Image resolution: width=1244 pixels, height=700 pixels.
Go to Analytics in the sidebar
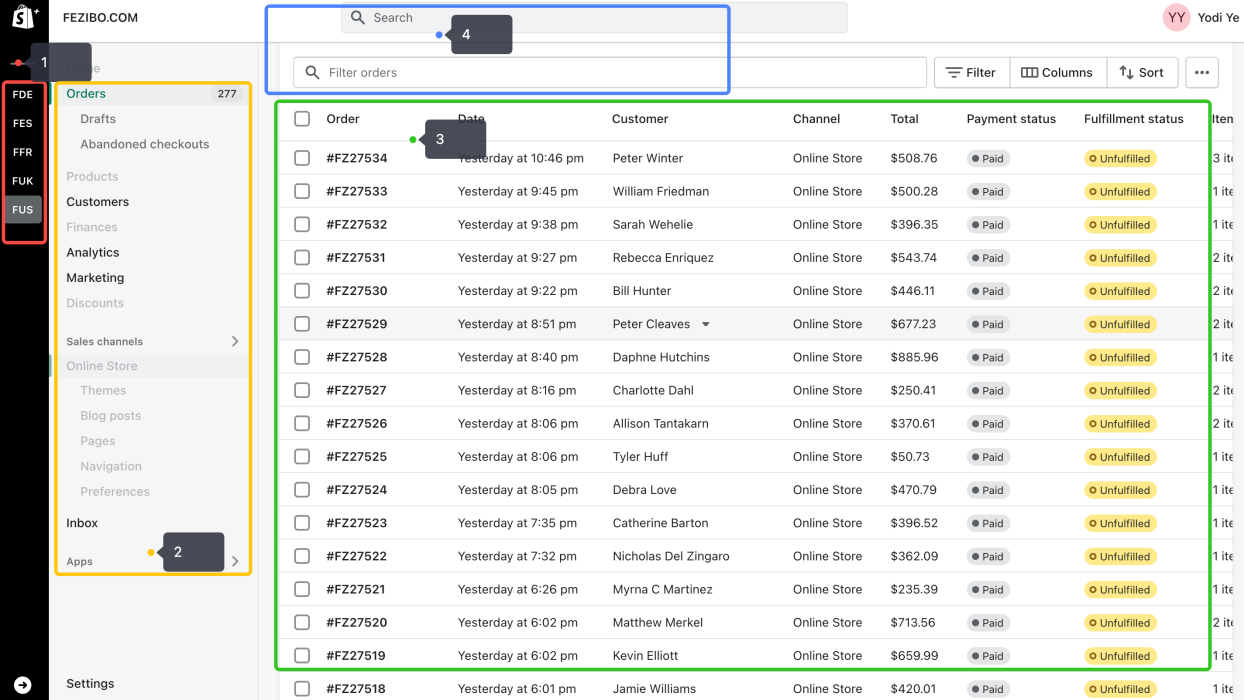coord(93,253)
